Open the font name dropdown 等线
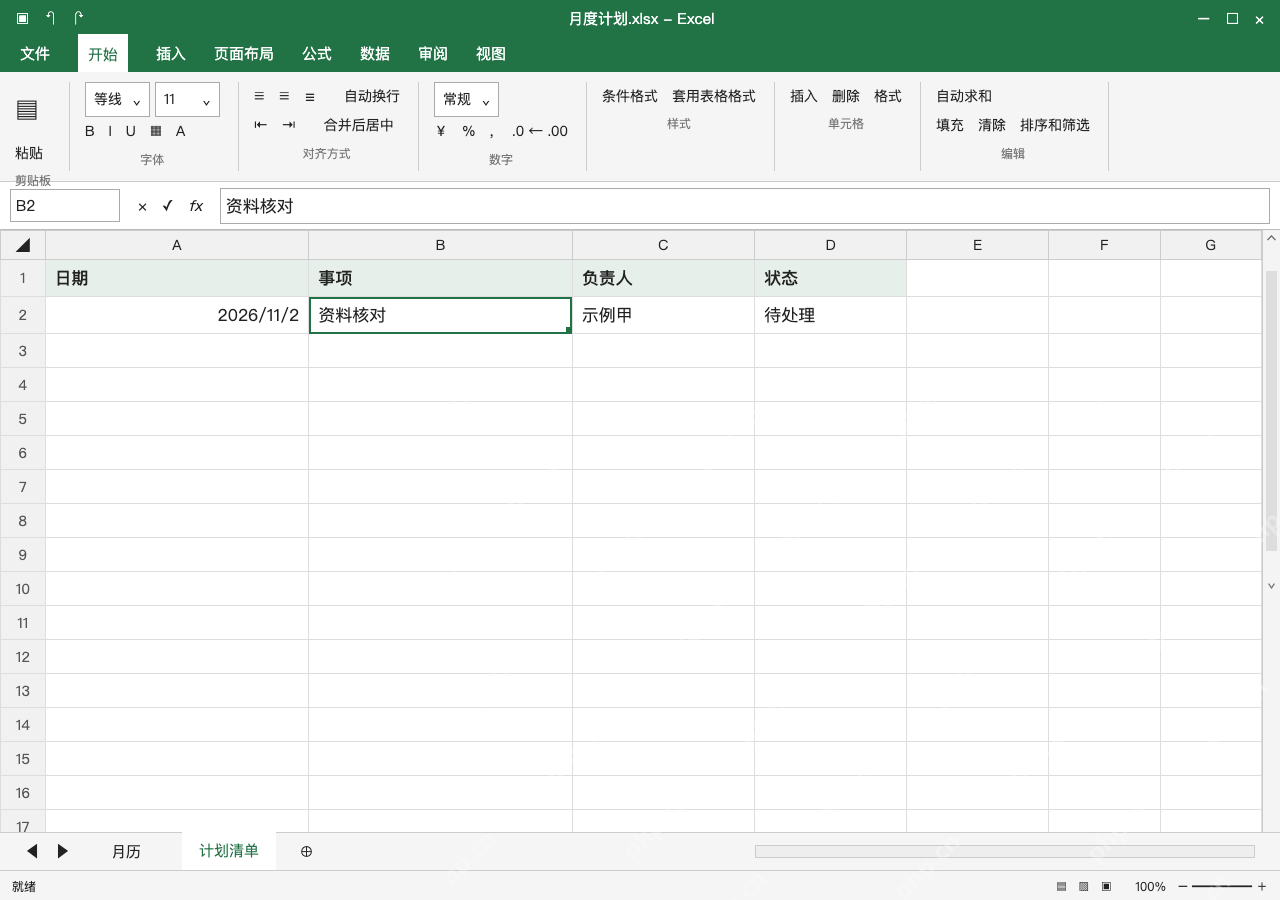 point(117,99)
